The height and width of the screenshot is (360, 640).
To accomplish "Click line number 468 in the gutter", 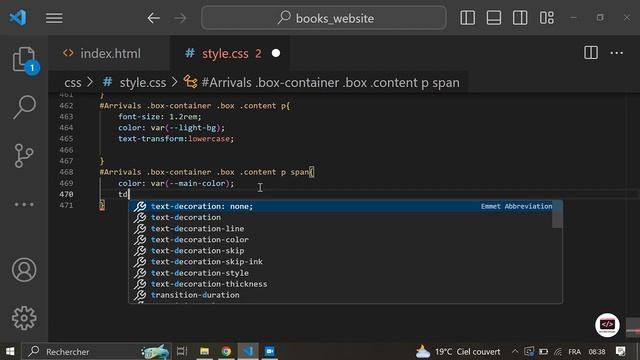I will [66, 172].
